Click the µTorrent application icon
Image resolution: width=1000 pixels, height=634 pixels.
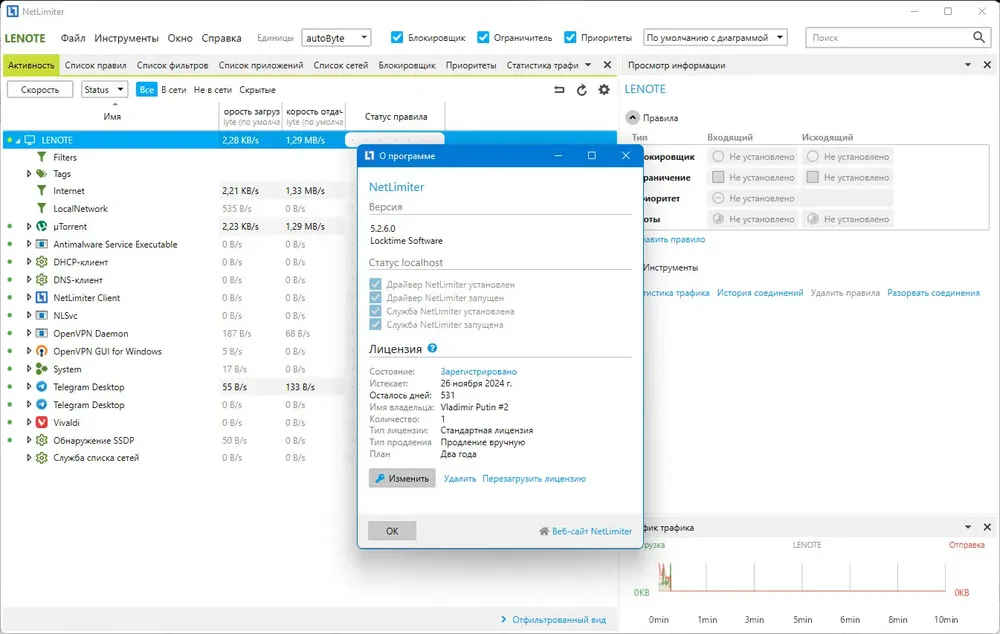[41, 226]
